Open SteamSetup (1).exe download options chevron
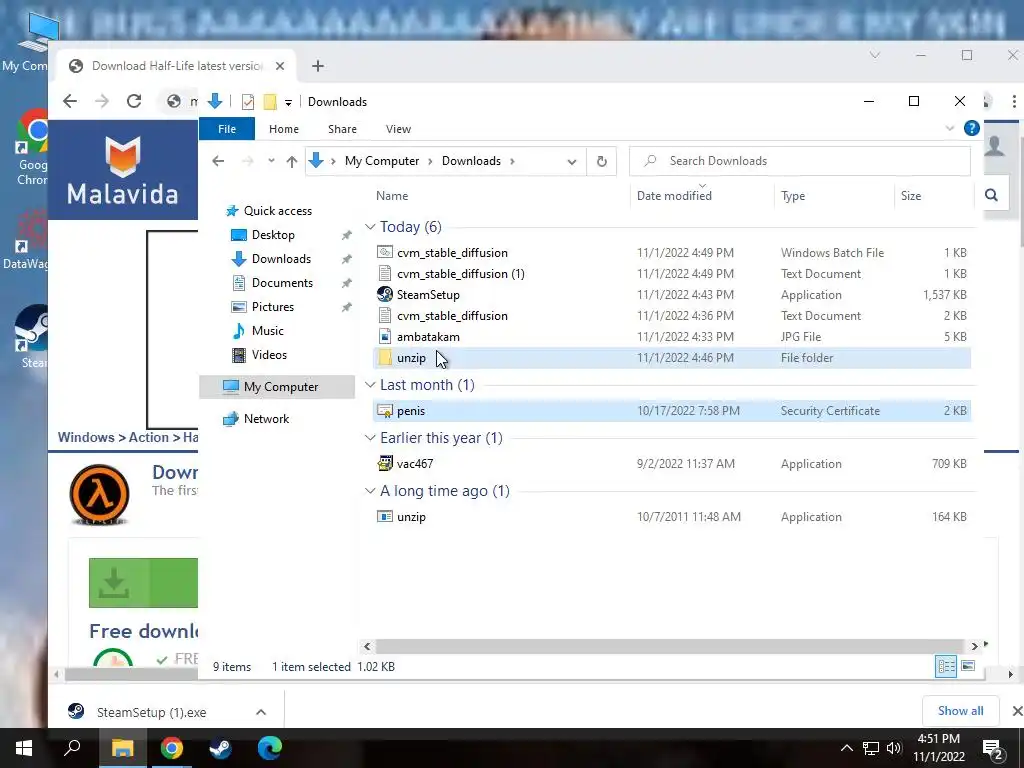The image size is (1024, 768). [x=261, y=712]
